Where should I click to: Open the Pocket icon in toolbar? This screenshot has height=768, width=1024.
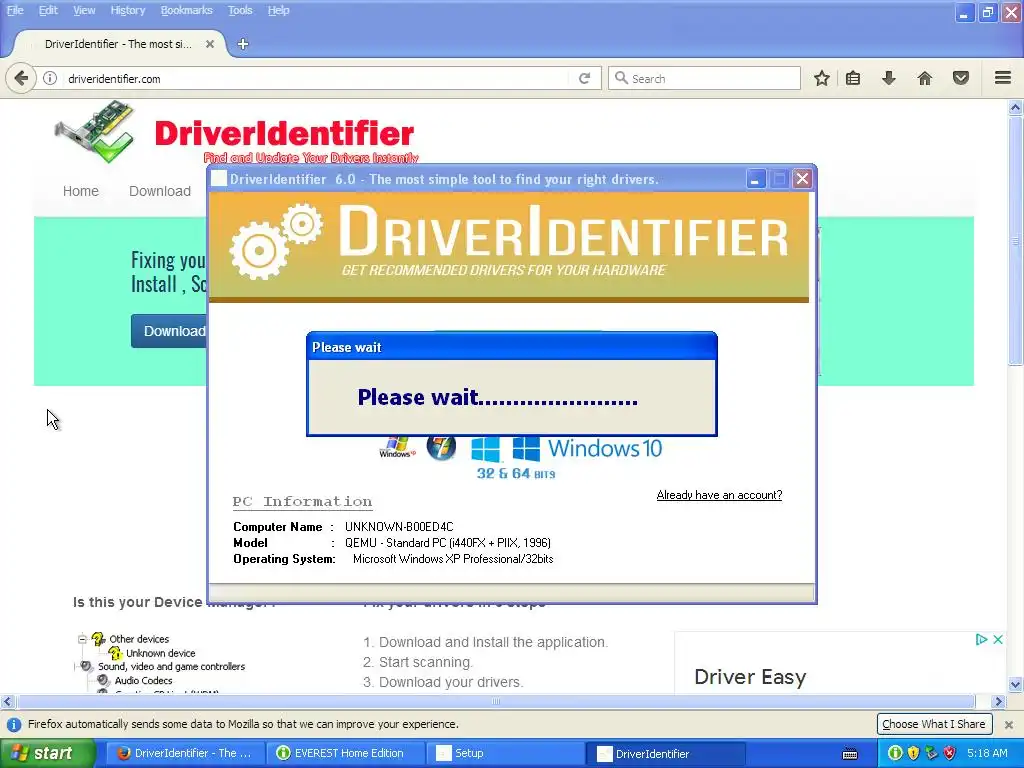(961, 79)
